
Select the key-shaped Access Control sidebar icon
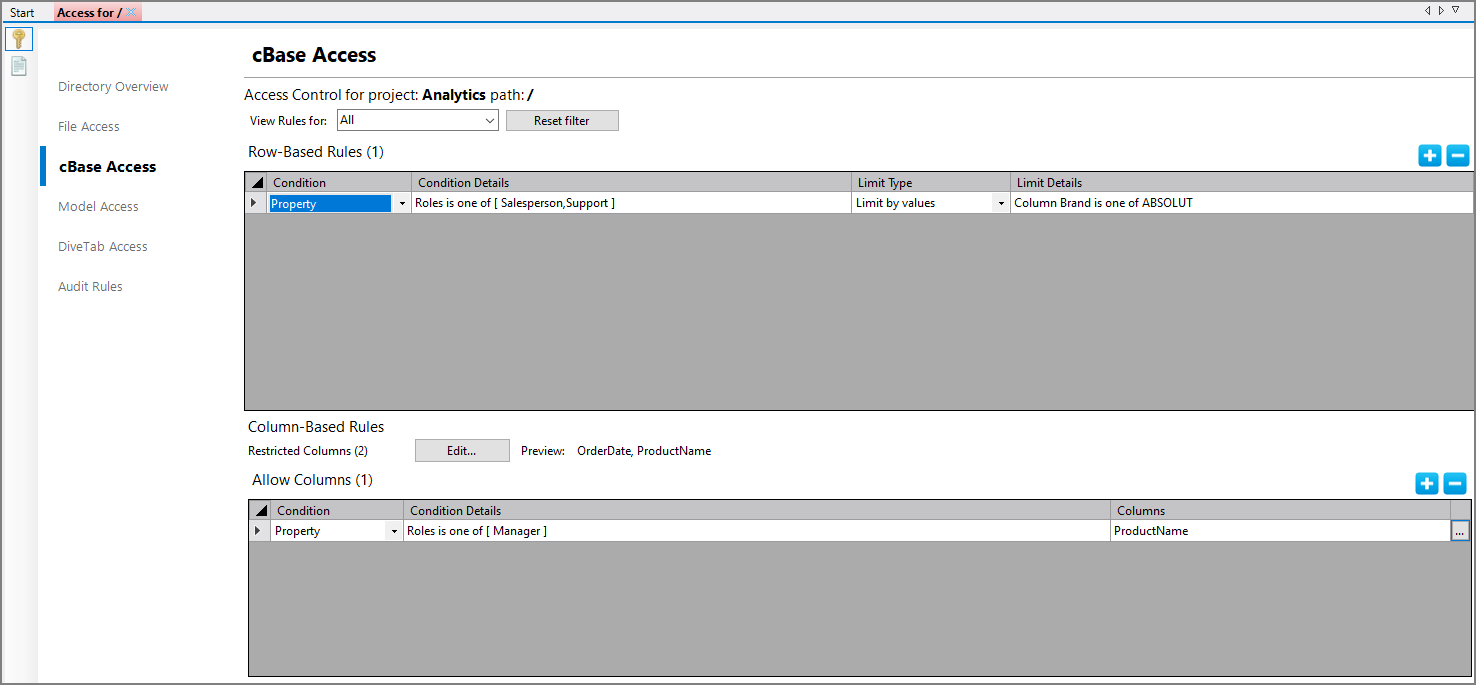18,38
